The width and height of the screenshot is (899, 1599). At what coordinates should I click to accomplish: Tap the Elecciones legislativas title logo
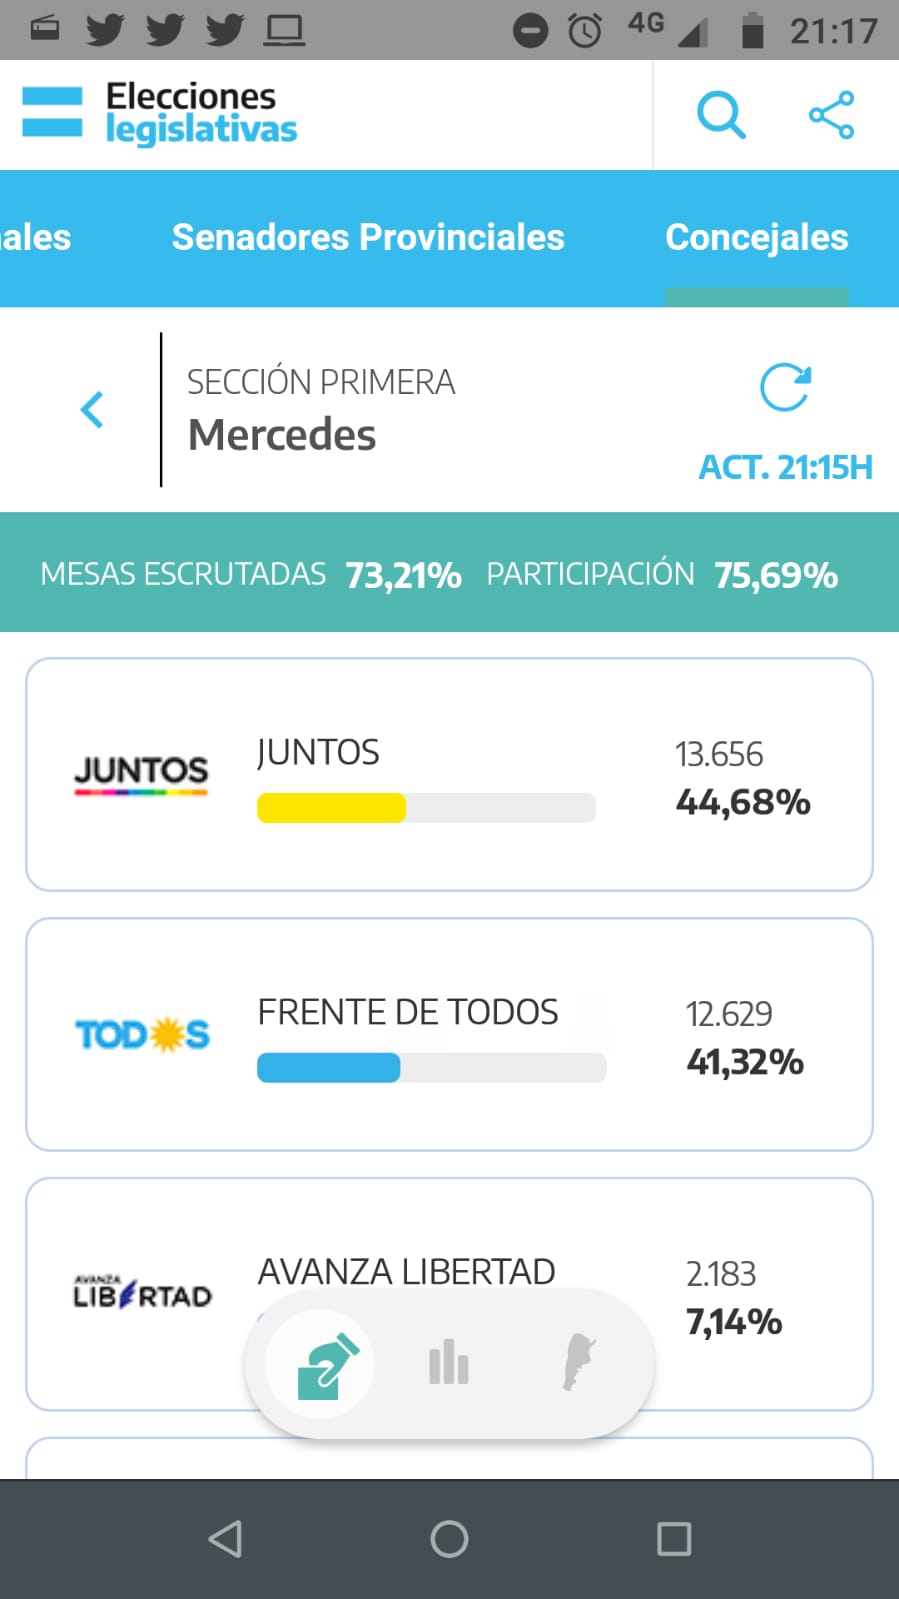(201, 112)
